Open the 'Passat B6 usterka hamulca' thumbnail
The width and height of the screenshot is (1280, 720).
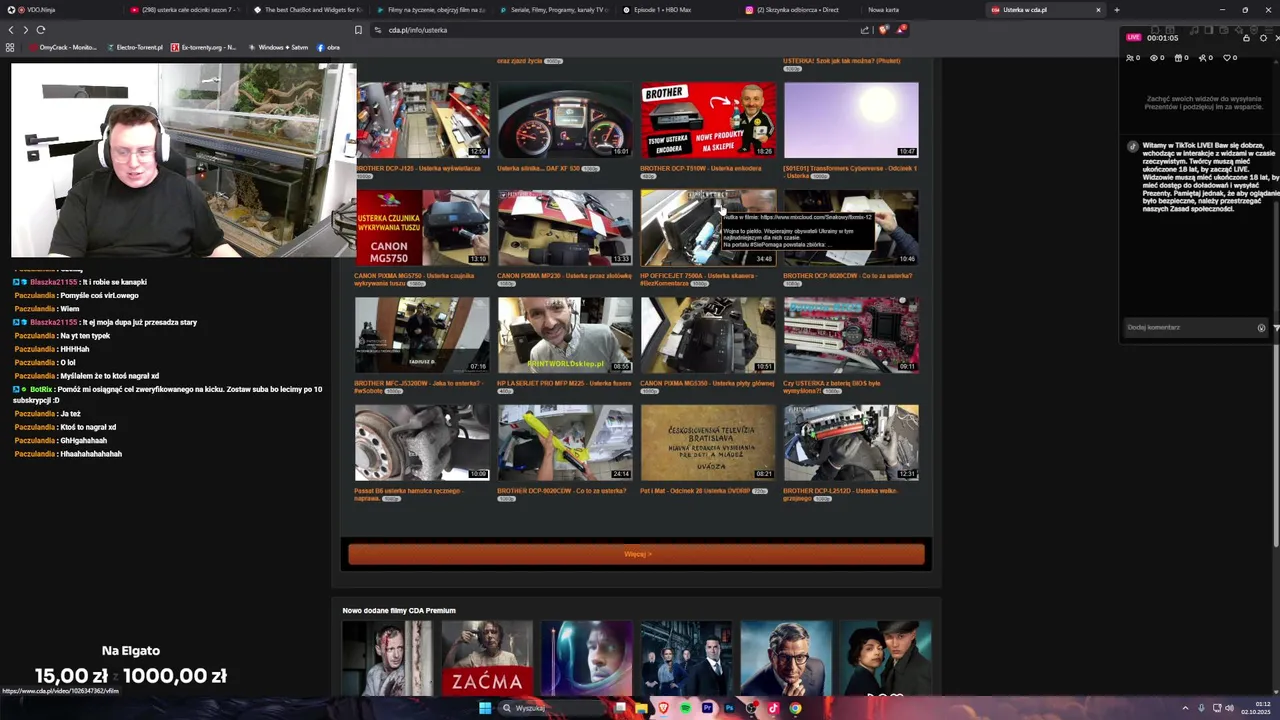tap(422, 442)
